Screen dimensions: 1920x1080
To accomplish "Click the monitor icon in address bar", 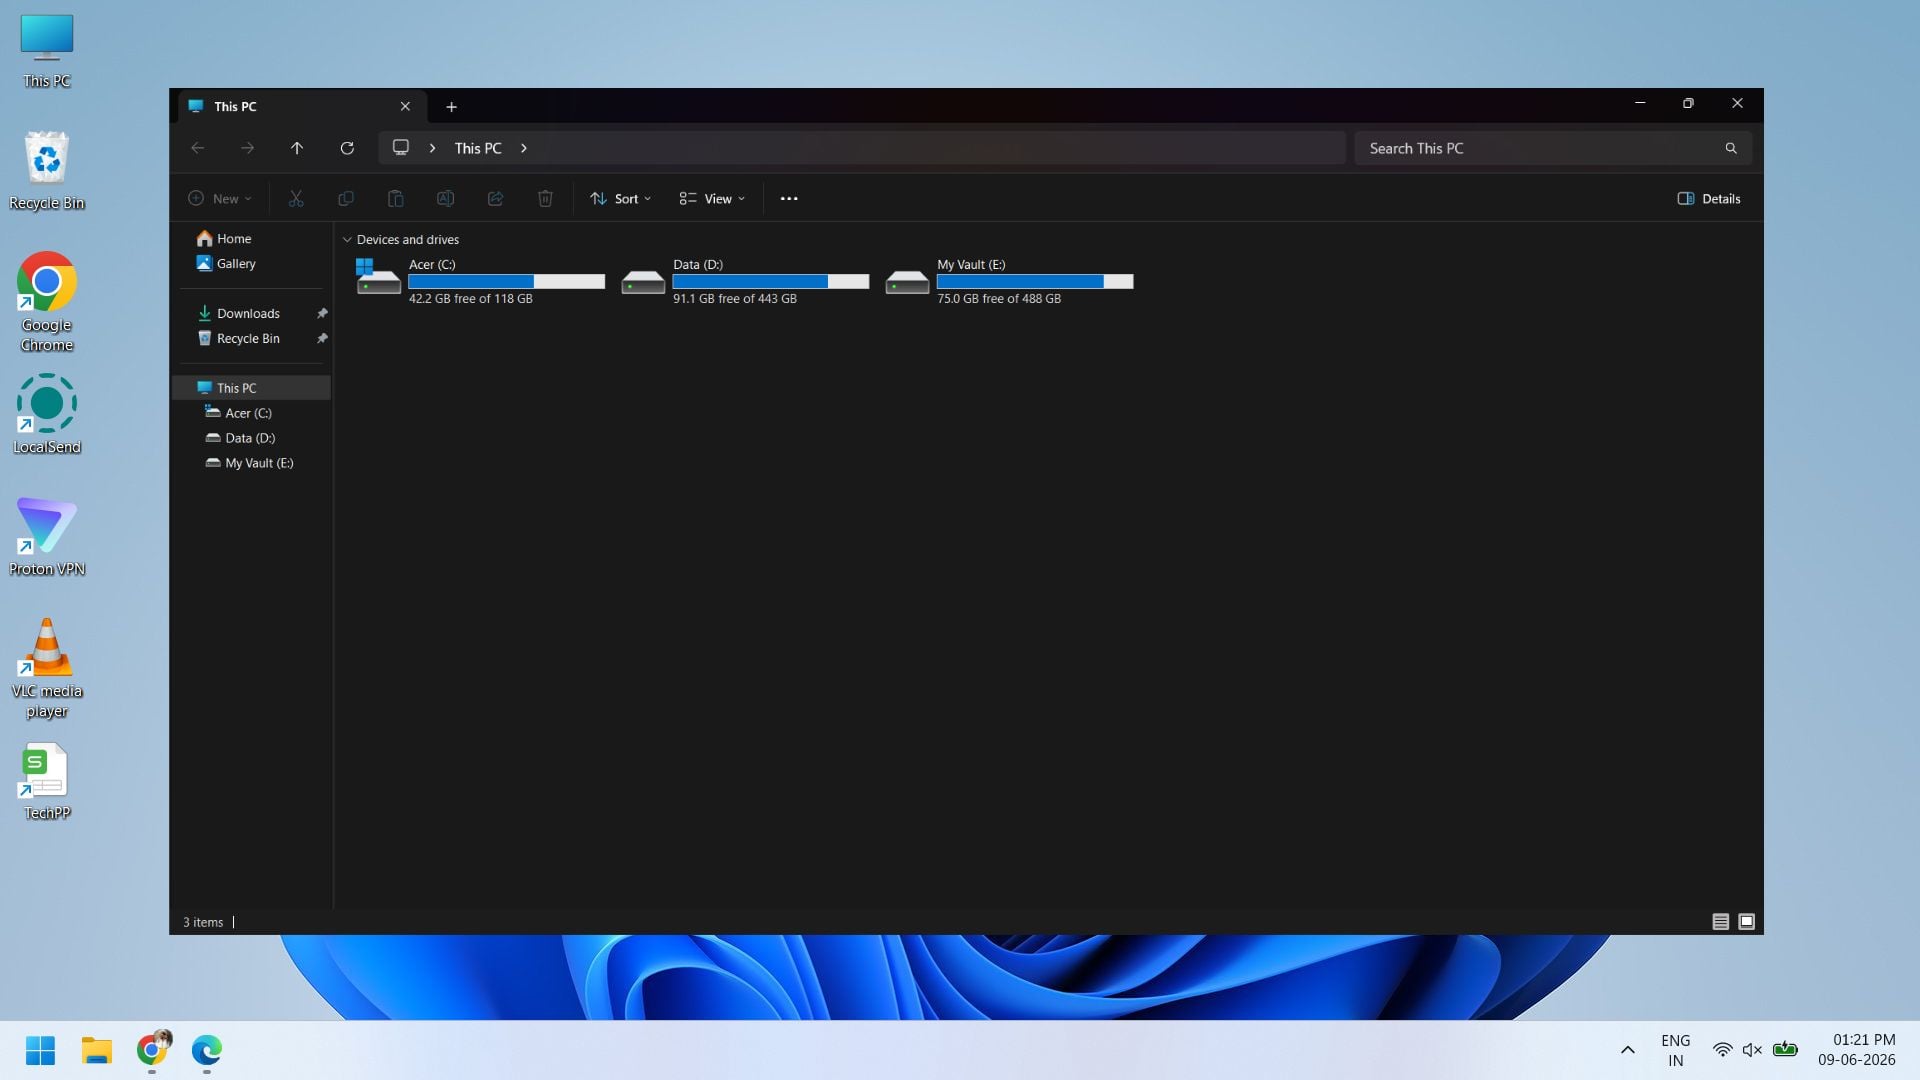I will coord(401,148).
